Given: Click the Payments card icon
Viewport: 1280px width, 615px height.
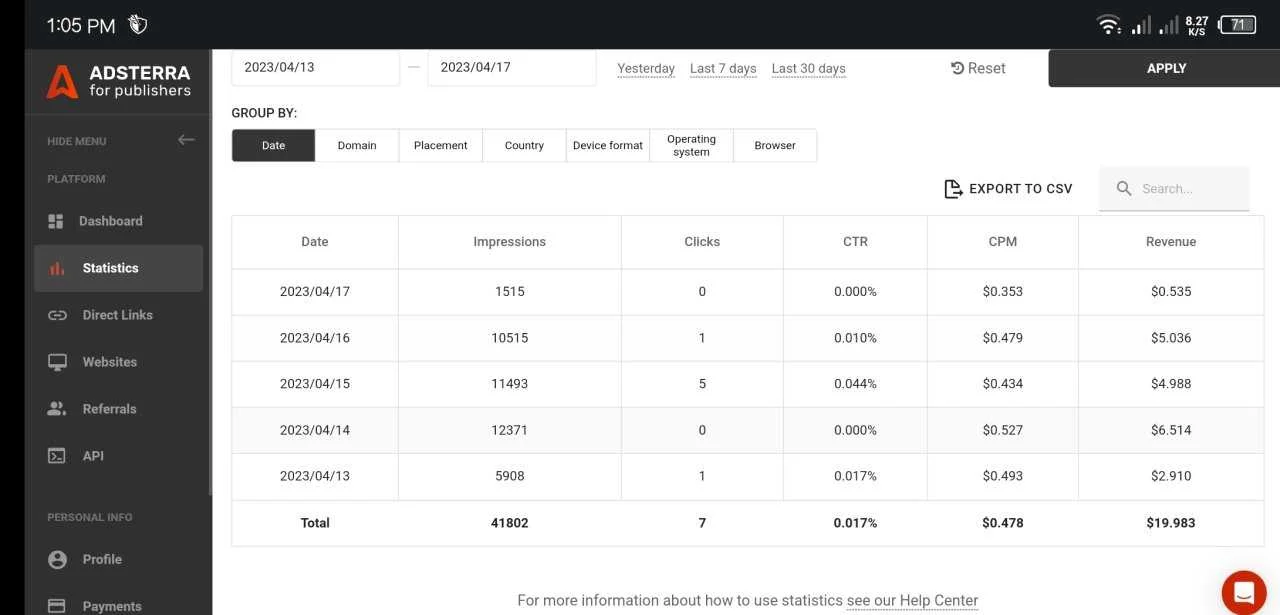Looking at the screenshot, I should pyautogui.click(x=57, y=606).
